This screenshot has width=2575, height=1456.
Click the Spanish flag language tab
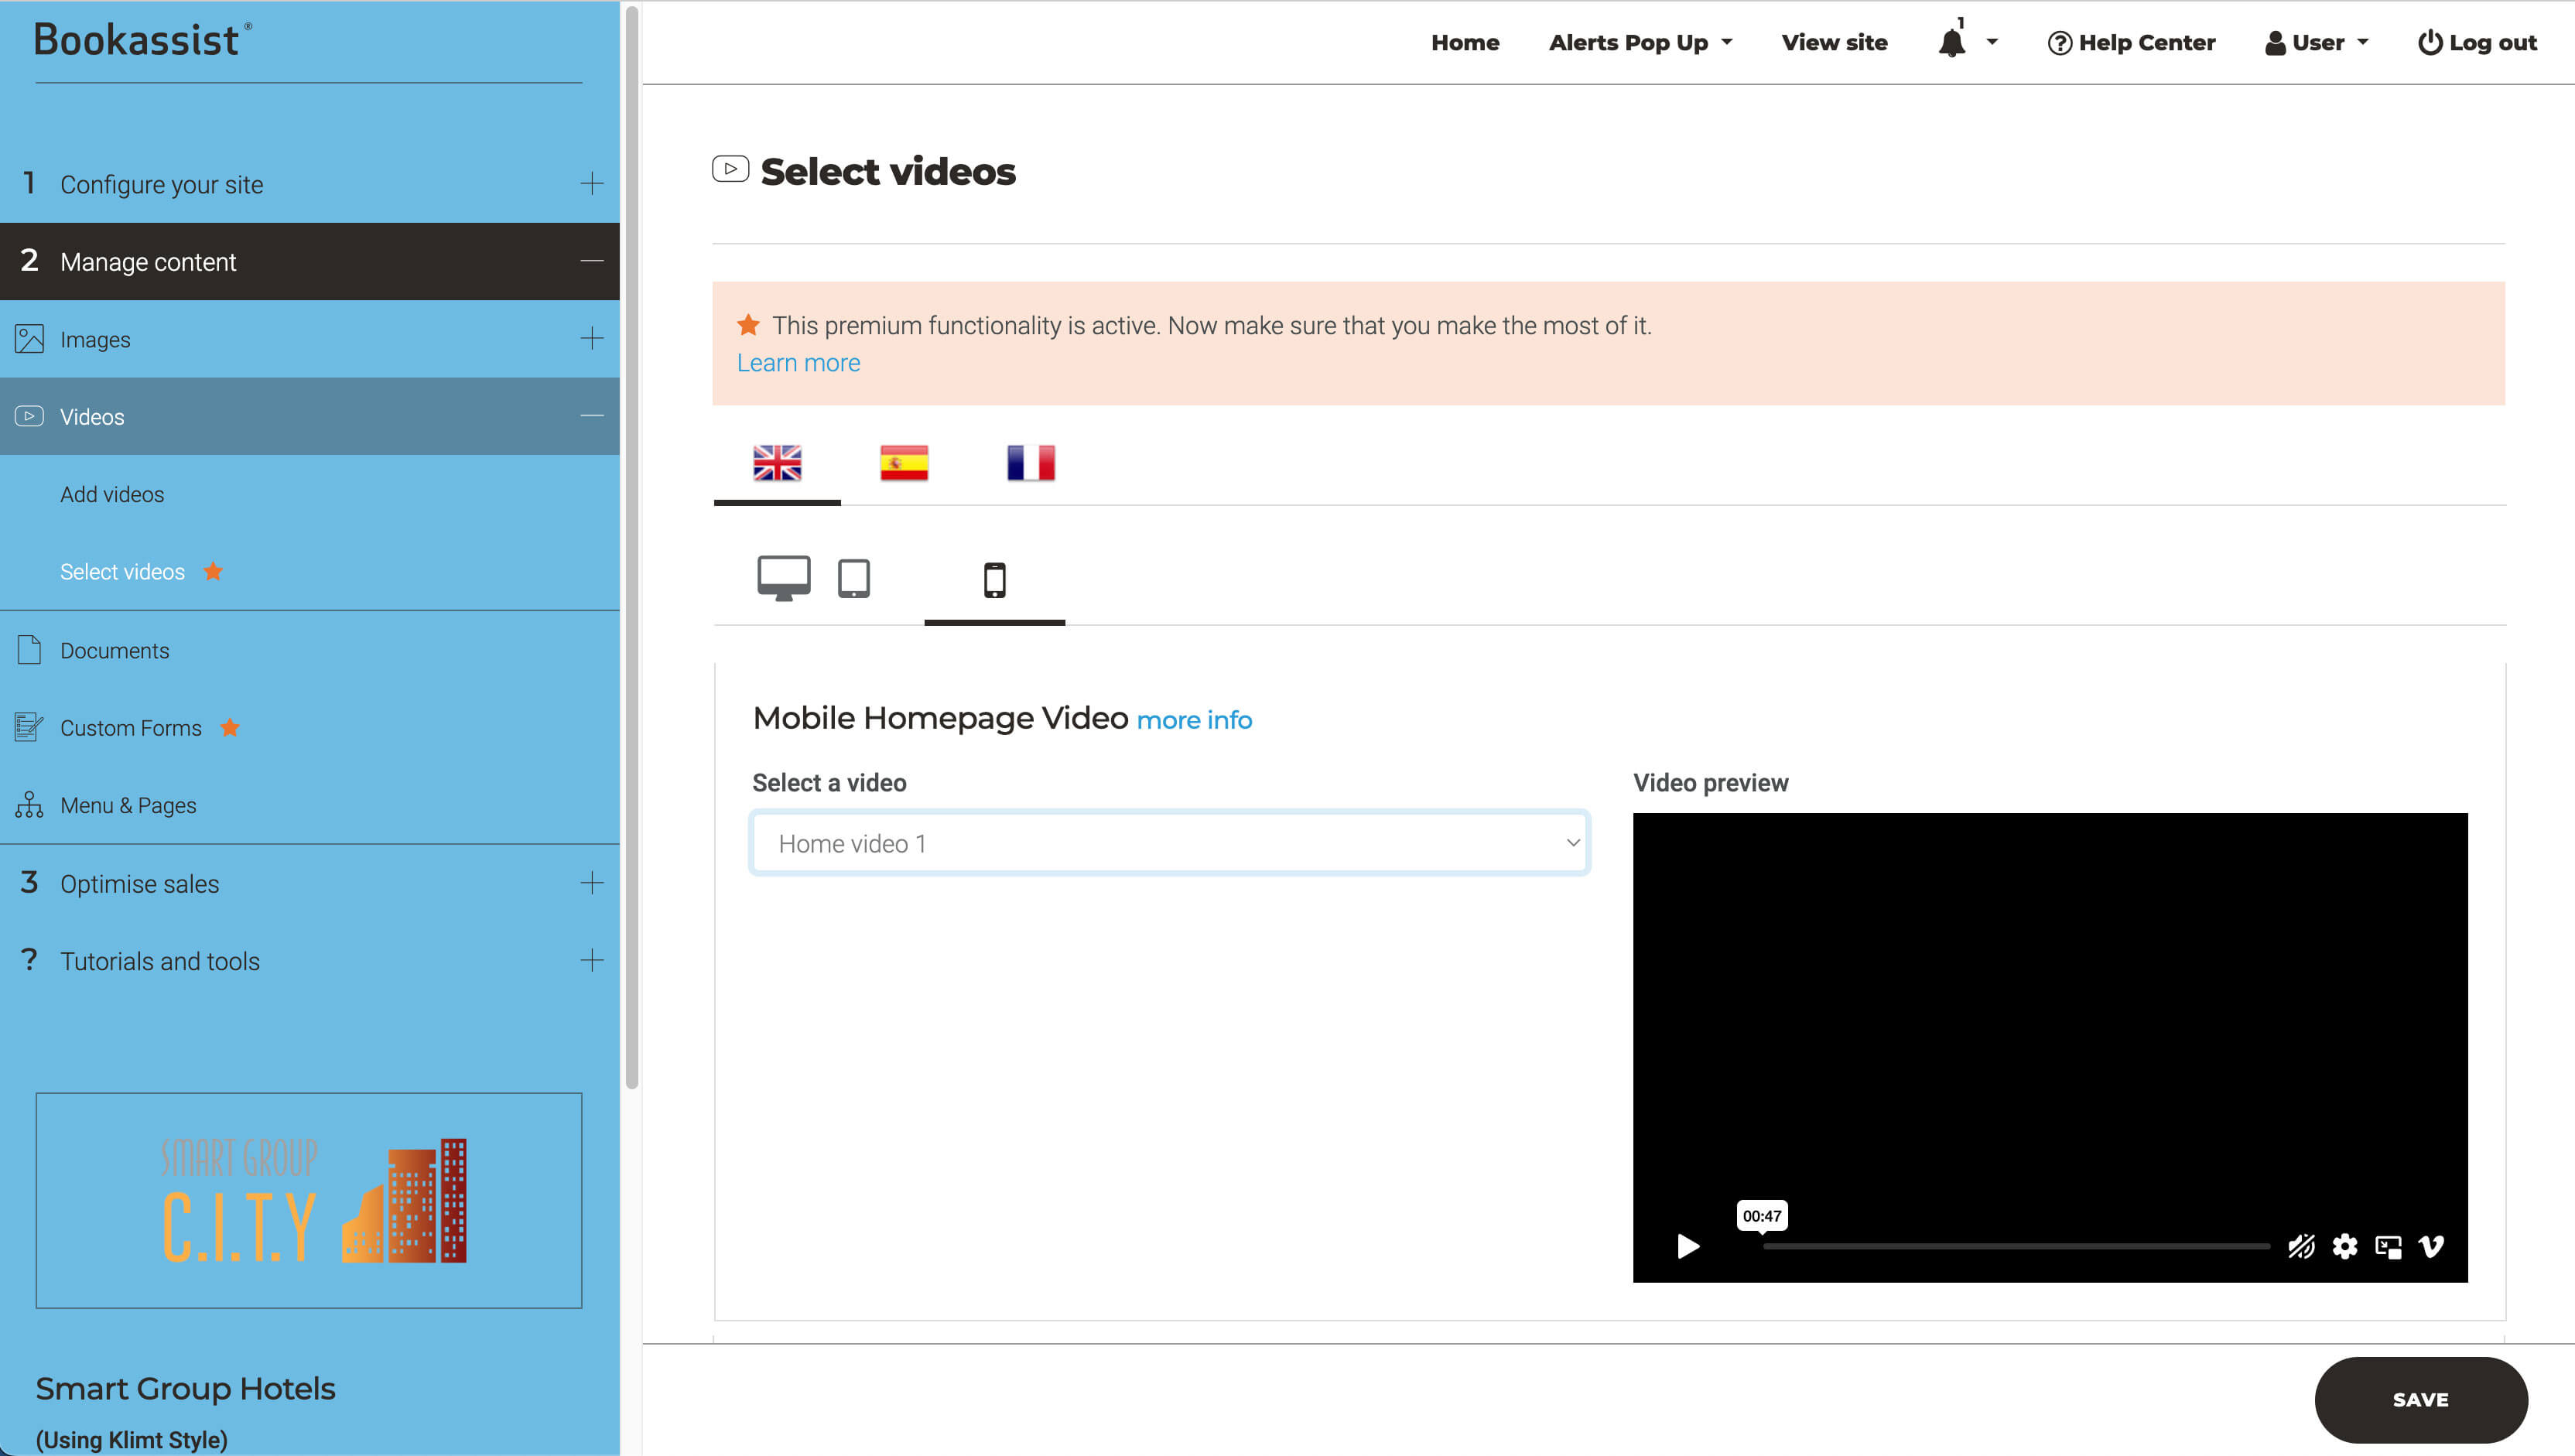(904, 463)
